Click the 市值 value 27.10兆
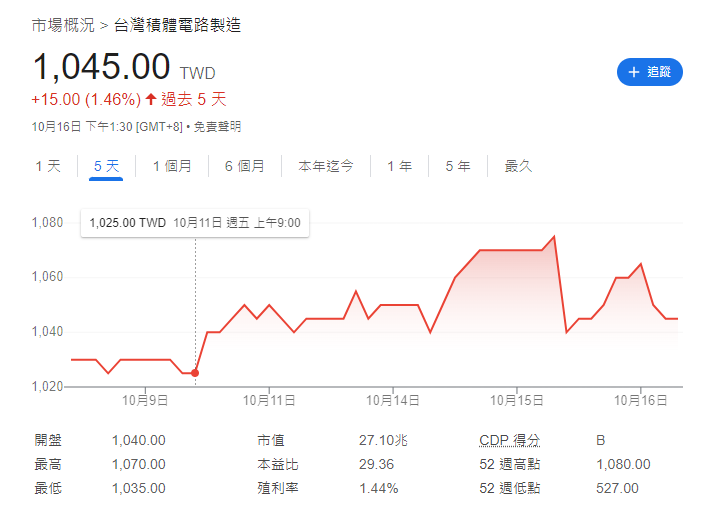The height and width of the screenshot is (510, 722). [383, 440]
